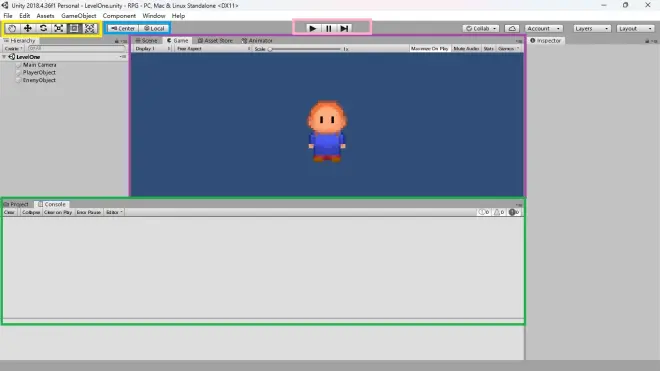The width and height of the screenshot is (660, 371).
Task: Select the Hierarchy tab
Action: (x=19, y=40)
